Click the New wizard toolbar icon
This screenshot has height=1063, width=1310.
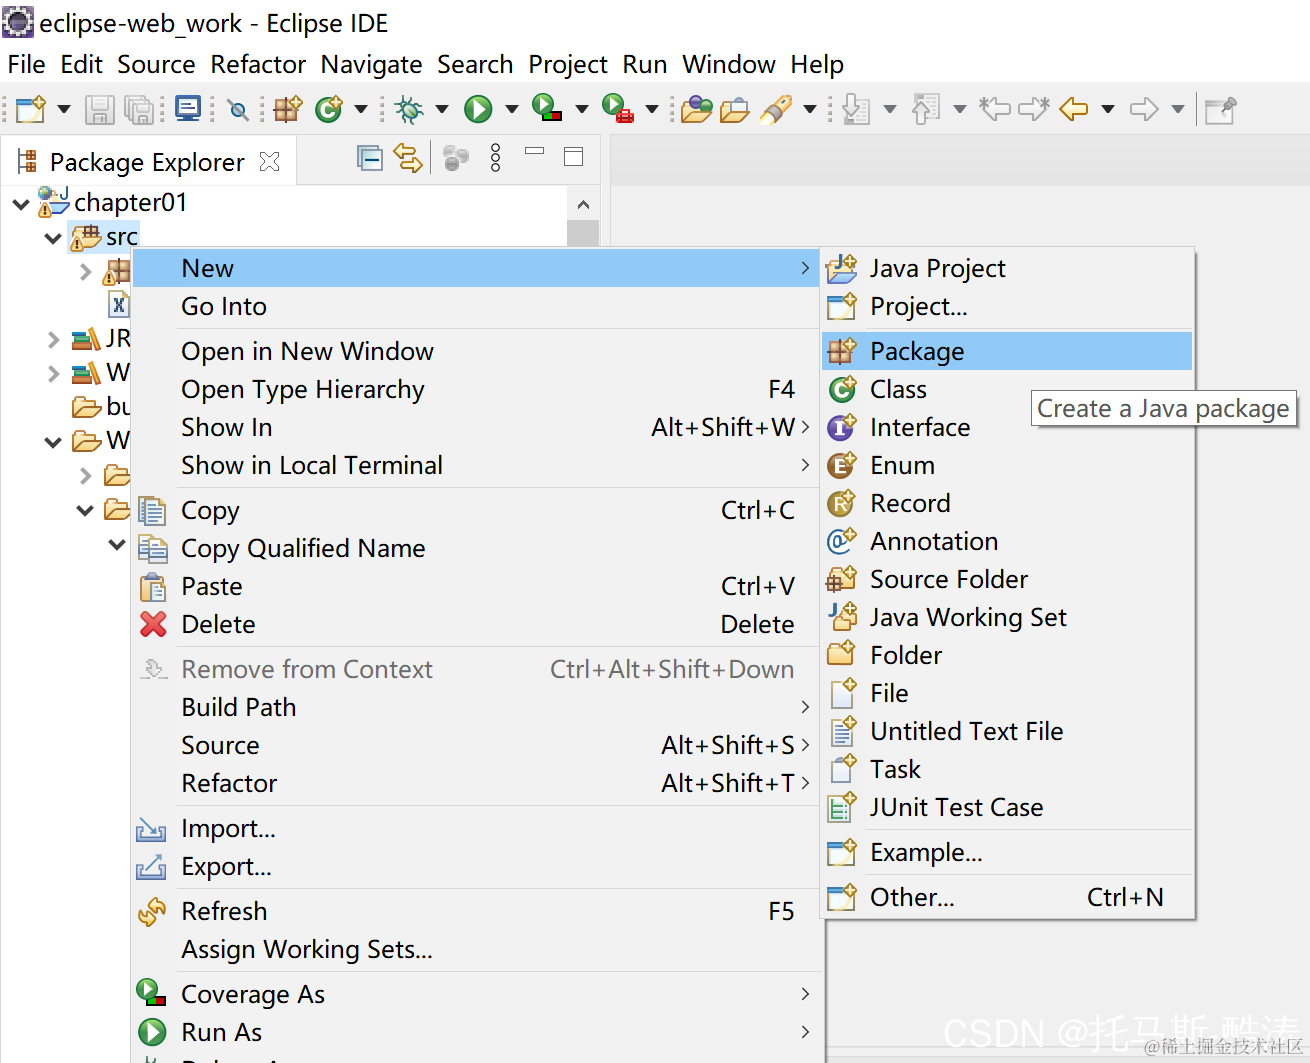tap(31, 109)
